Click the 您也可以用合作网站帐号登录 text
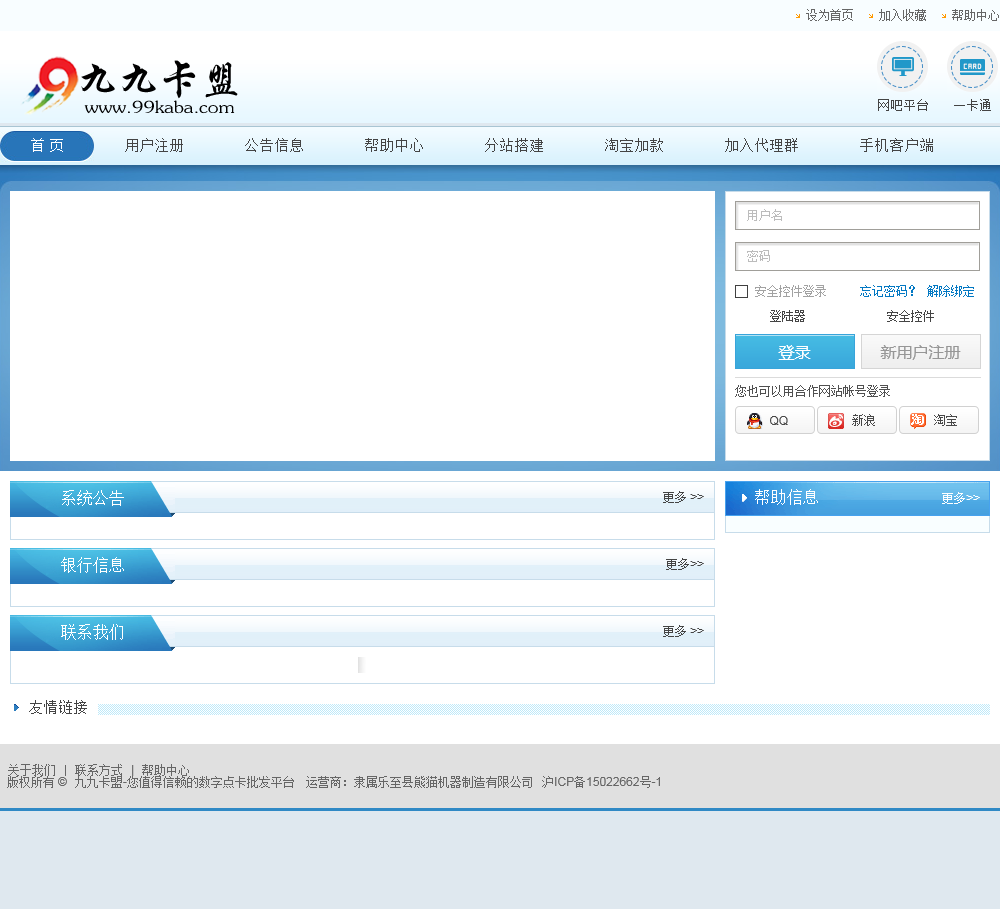This screenshot has width=1000, height=909. (812, 391)
